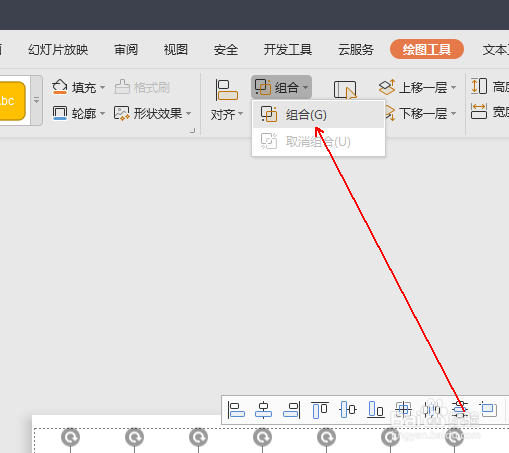Screen dimensions: 509x453
Task: Align bottom on the floating toolbar
Action: 376,410
